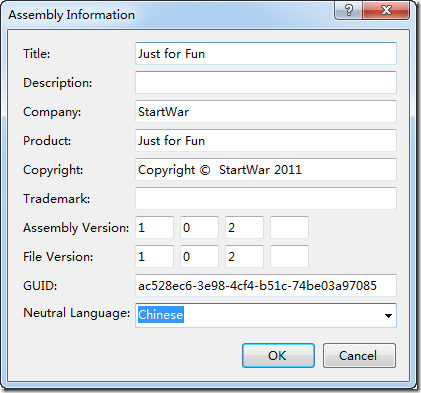421x393 pixels.
Task: Click File Version major number box
Action: coord(154,256)
